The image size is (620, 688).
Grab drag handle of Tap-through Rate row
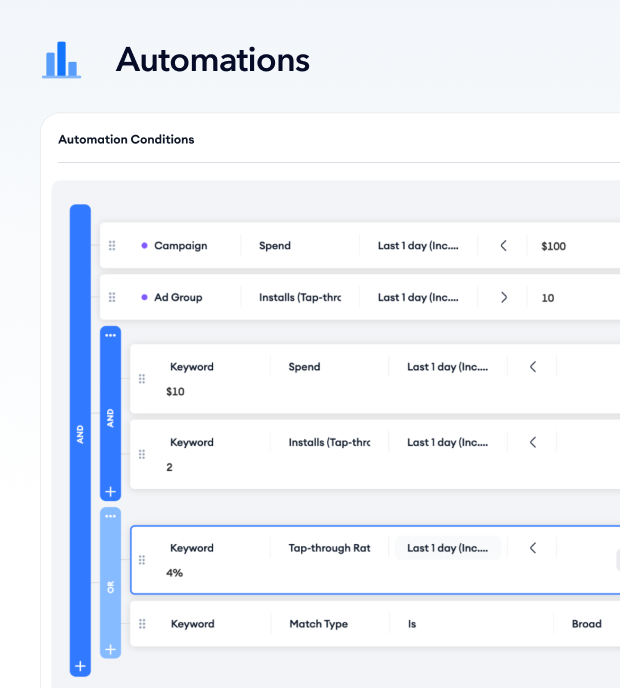(x=142, y=560)
